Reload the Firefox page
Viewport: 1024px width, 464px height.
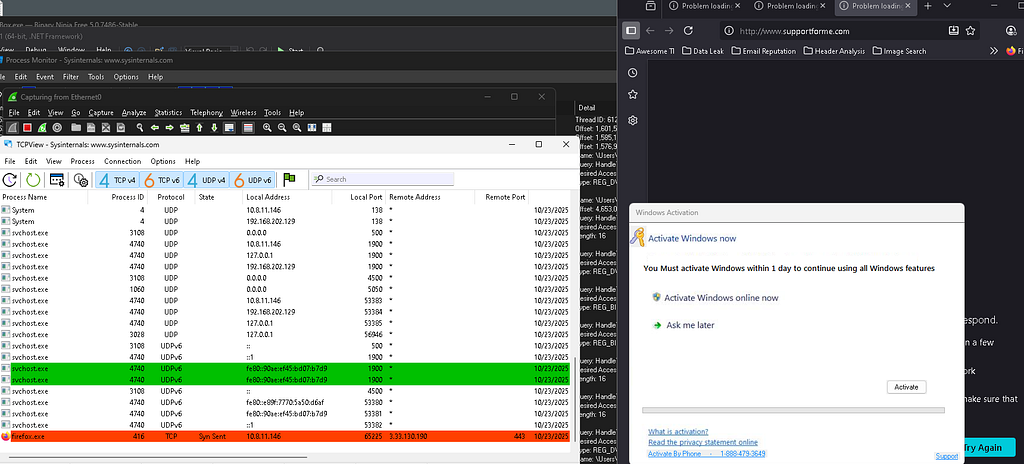(x=688, y=30)
